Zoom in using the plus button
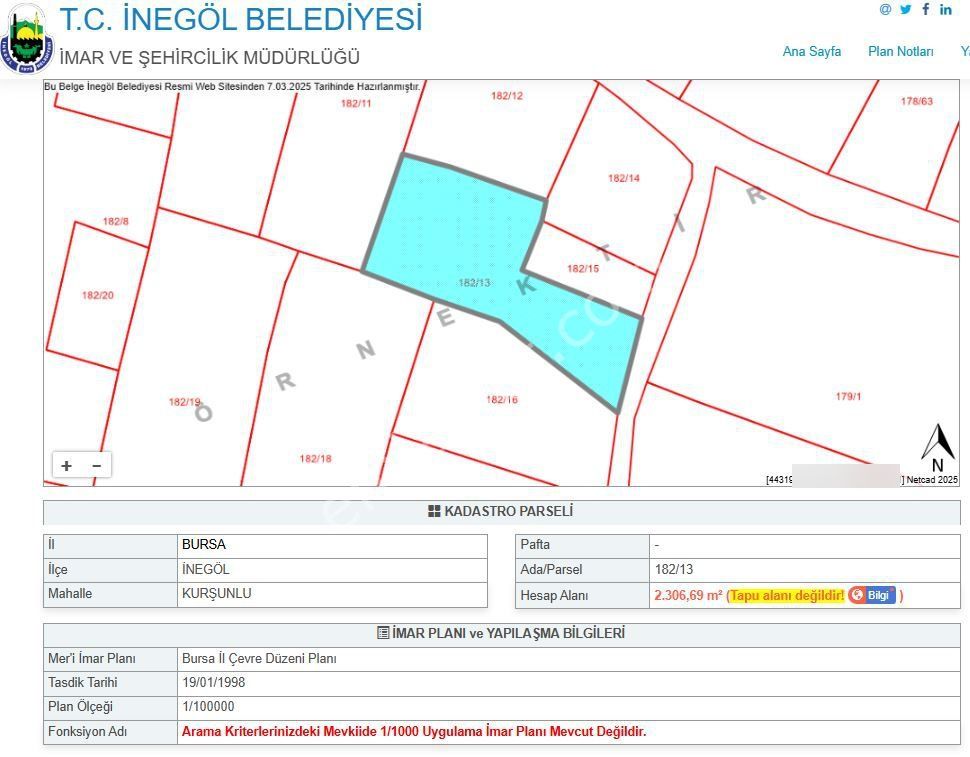The width and height of the screenshot is (970, 757). tap(66, 464)
